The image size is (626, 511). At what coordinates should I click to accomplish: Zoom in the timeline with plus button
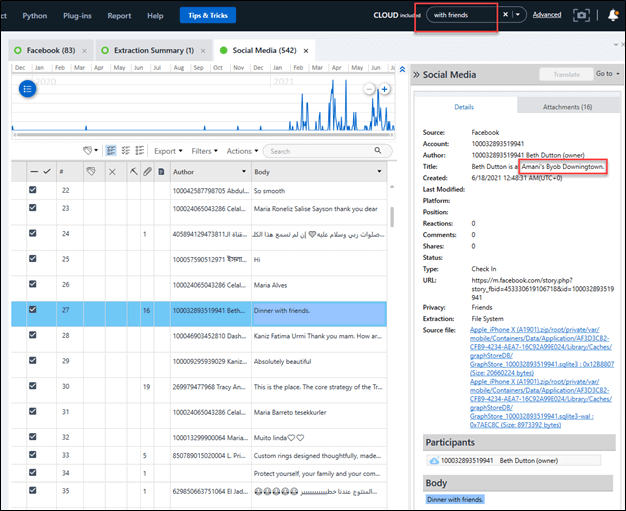(x=384, y=90)
